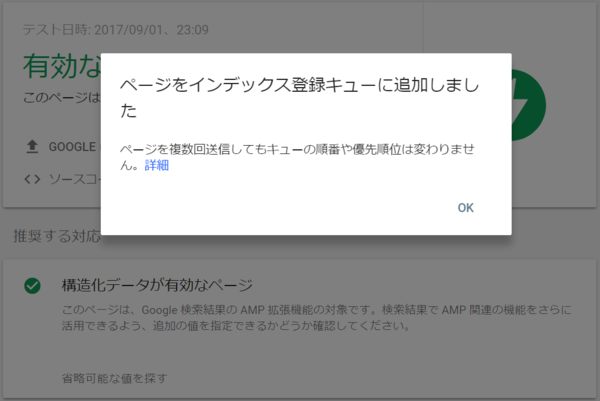Click the dialog message about キューの順番や優先順位

(x=297, y=157)
